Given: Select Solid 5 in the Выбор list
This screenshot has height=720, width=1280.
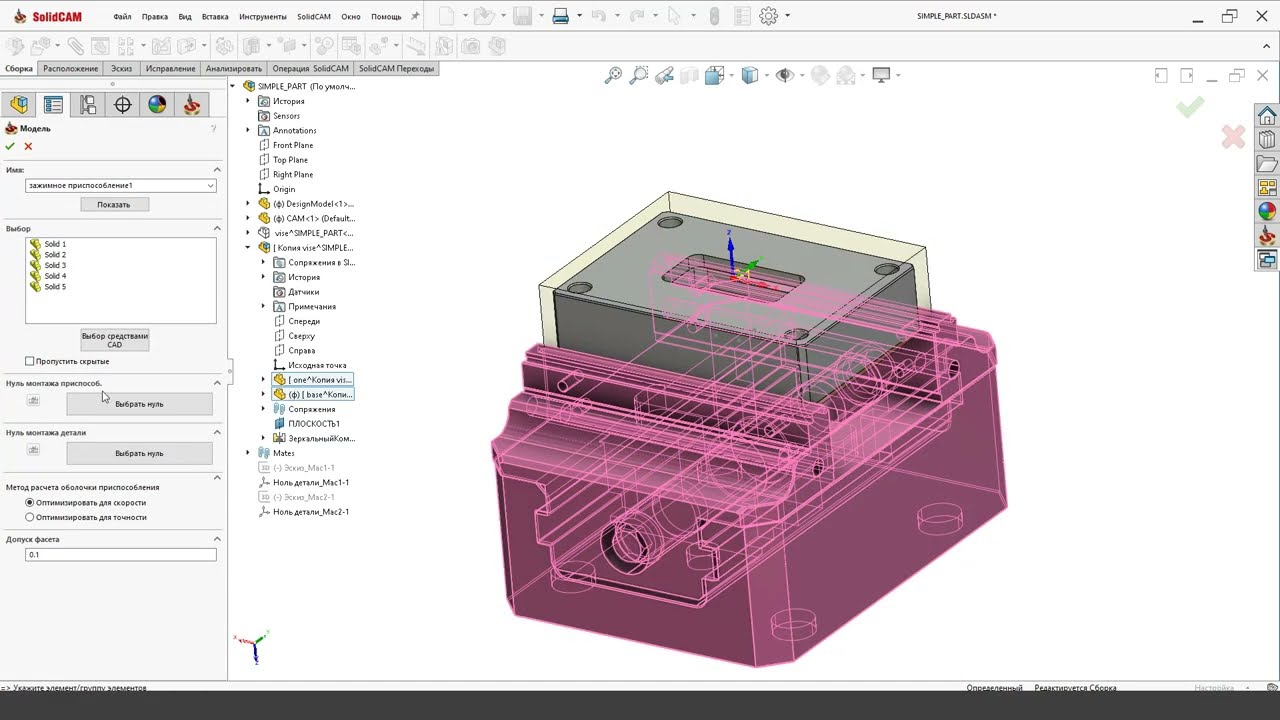Looking at the screenshot, I should [55, 287].
